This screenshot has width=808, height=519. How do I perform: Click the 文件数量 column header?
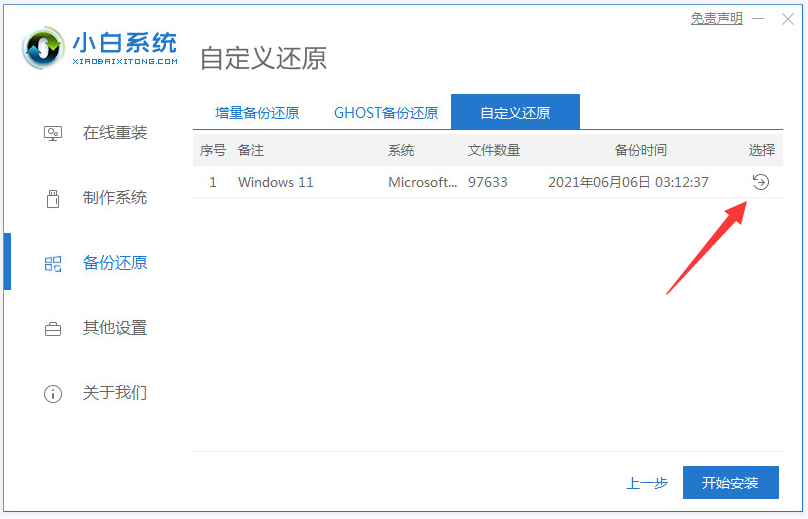pyautogui.click(x=494, y=150)
